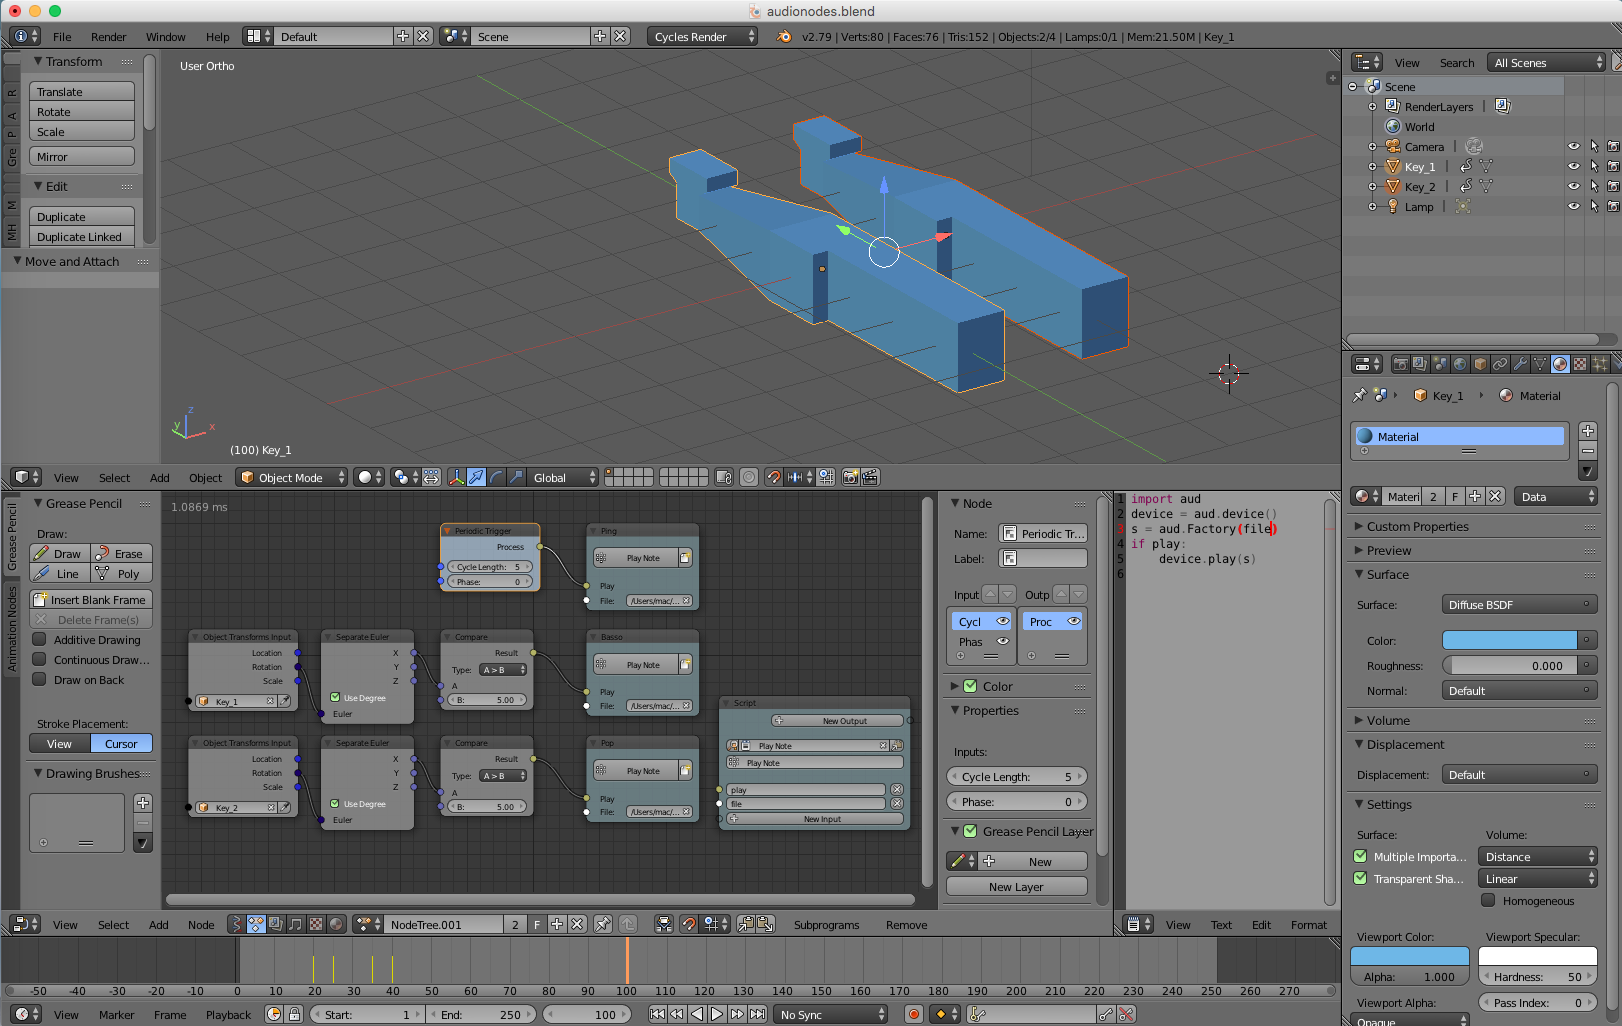This screenshot has width=1622, height=1026.
Task: Click the Diffuse Color swatch
Action: click(x=1509, y=641)
